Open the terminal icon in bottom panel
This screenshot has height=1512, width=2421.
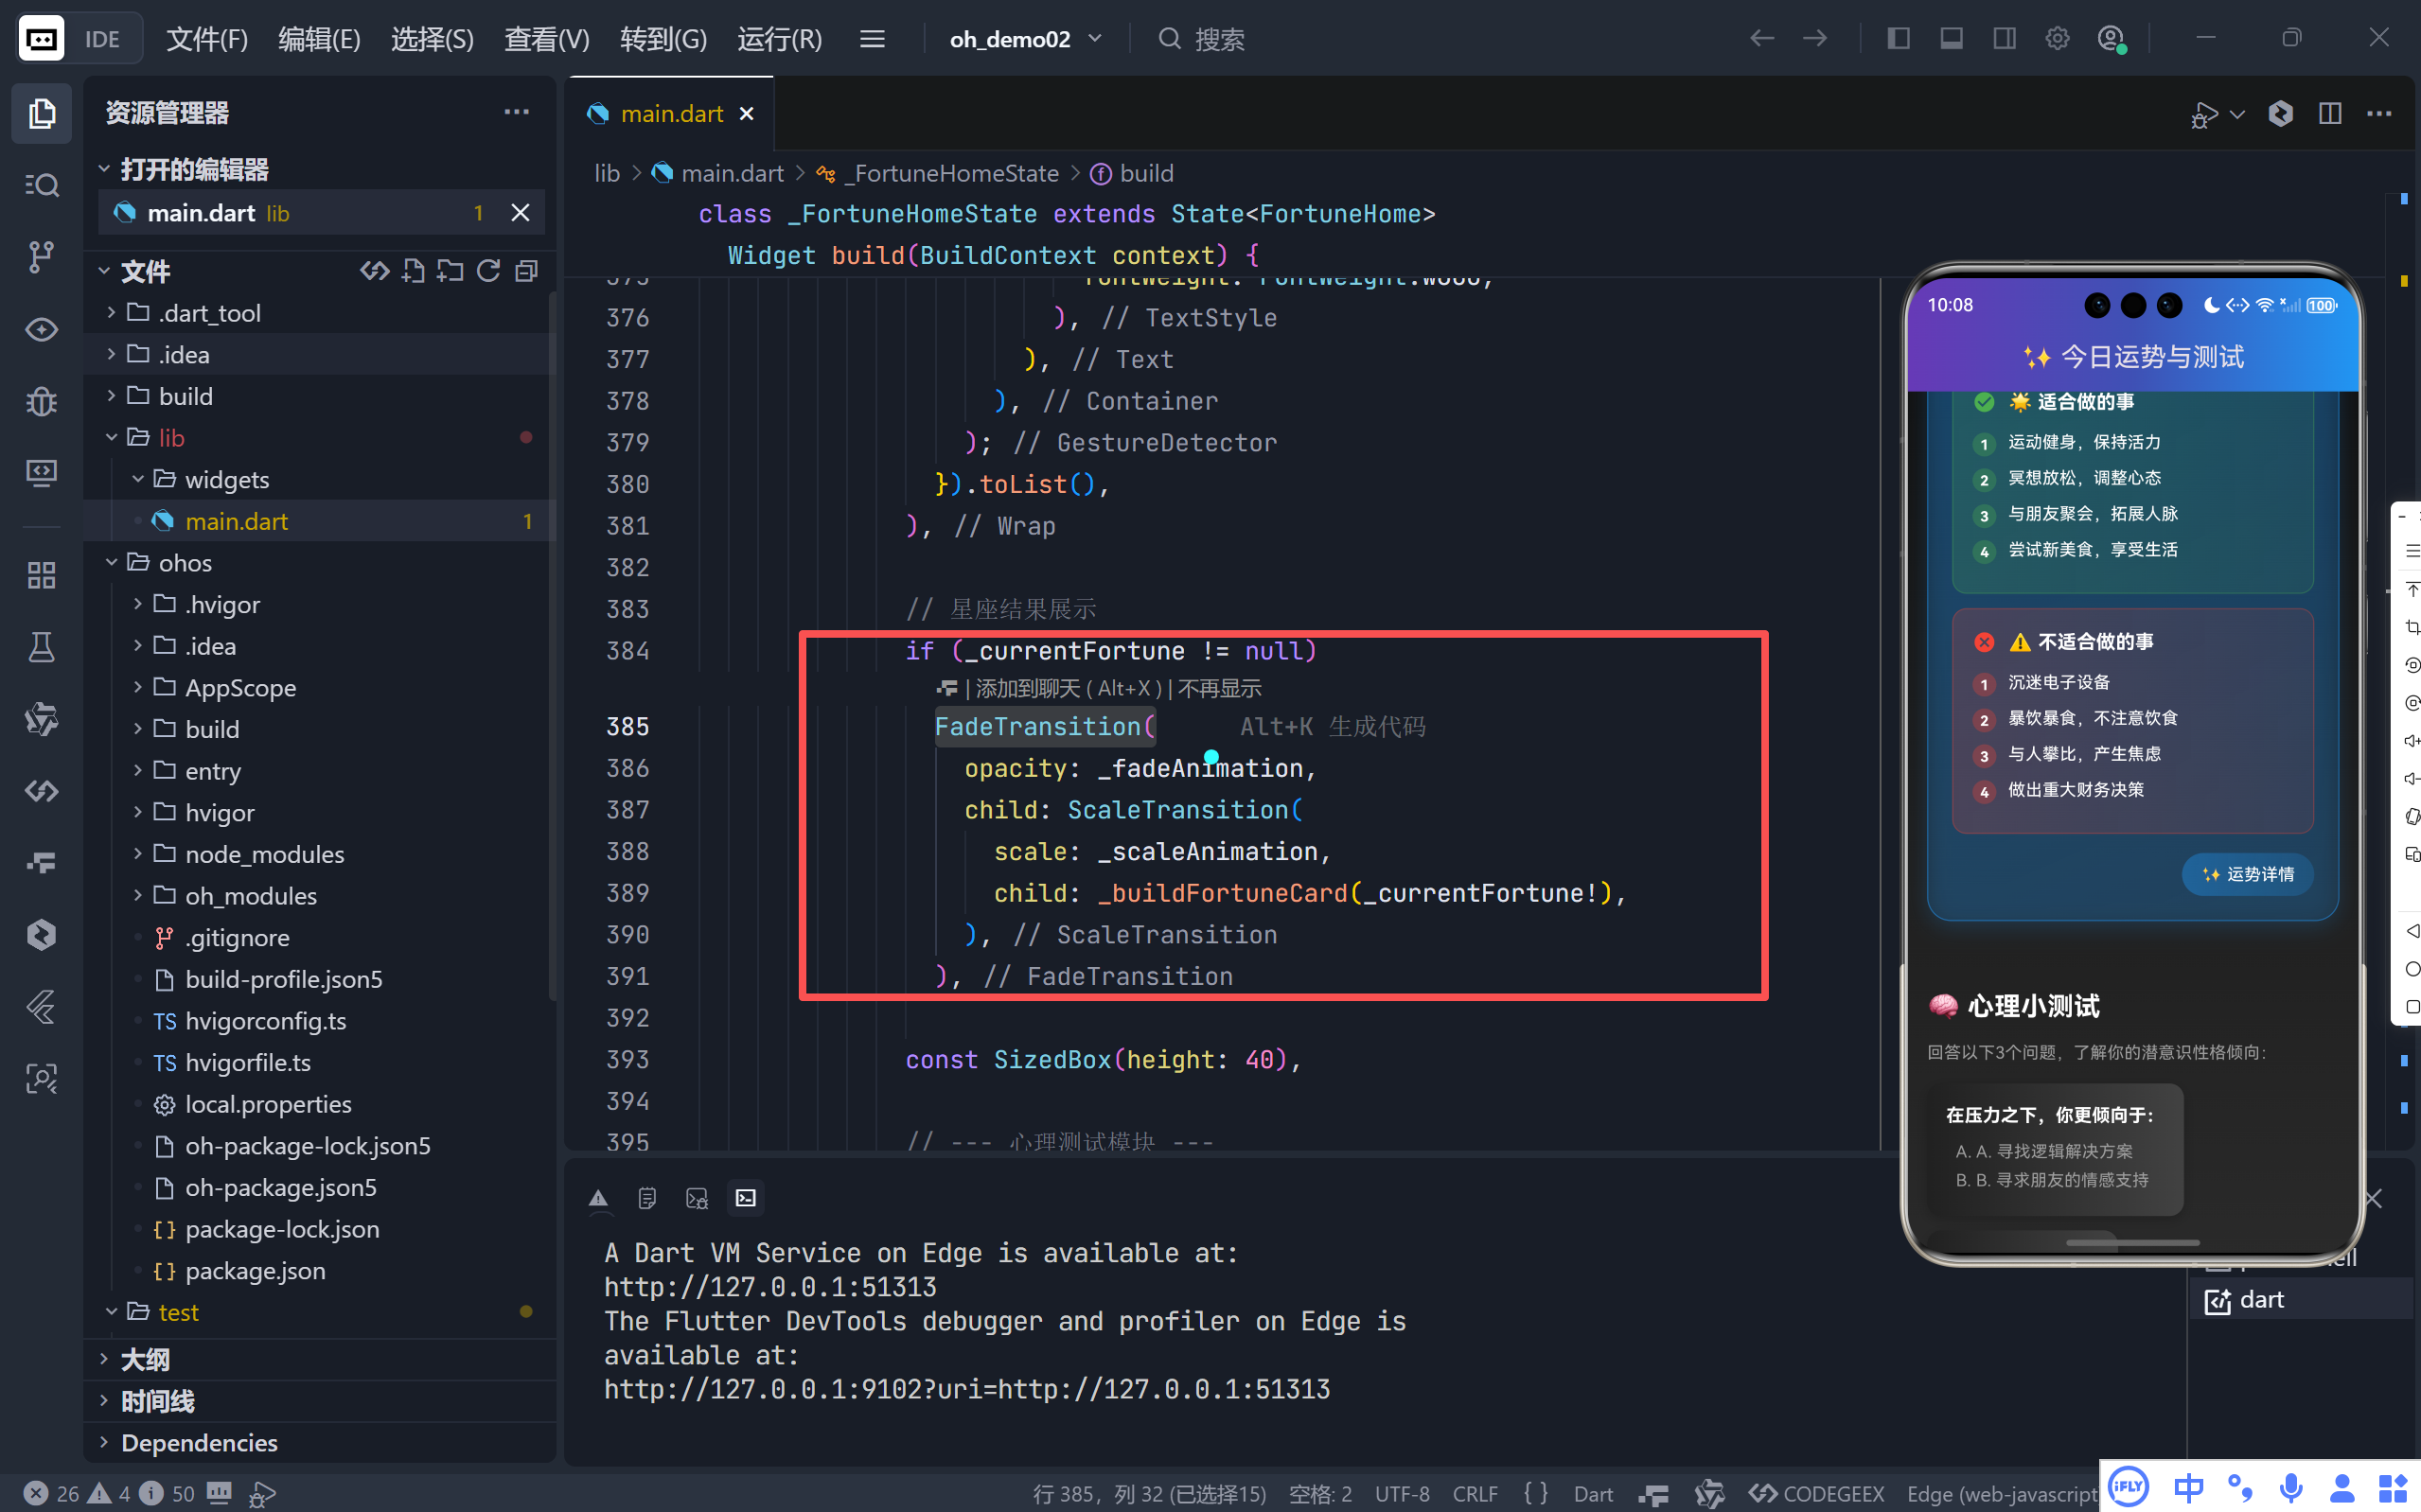click(746, 1198)
